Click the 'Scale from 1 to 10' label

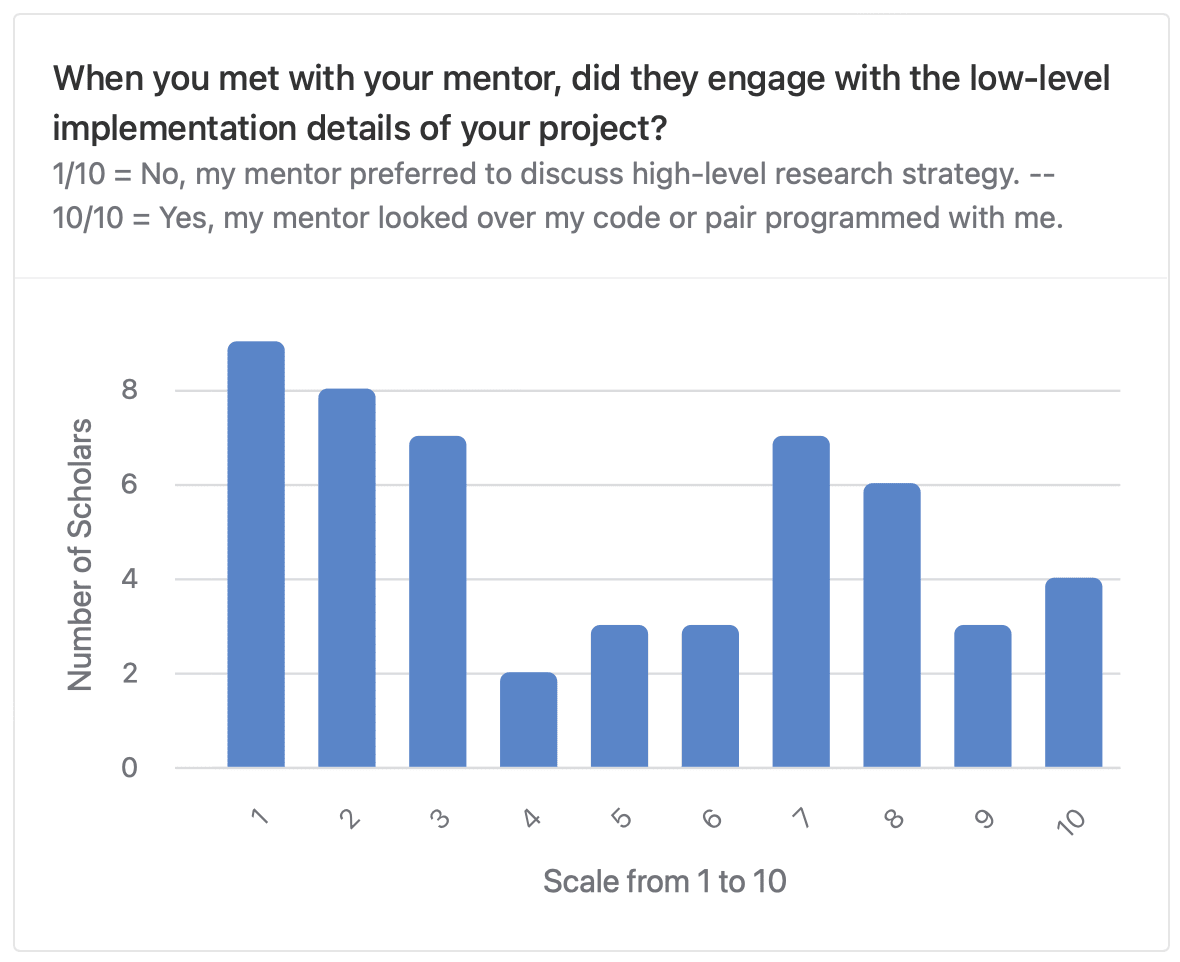pos(665,881)
